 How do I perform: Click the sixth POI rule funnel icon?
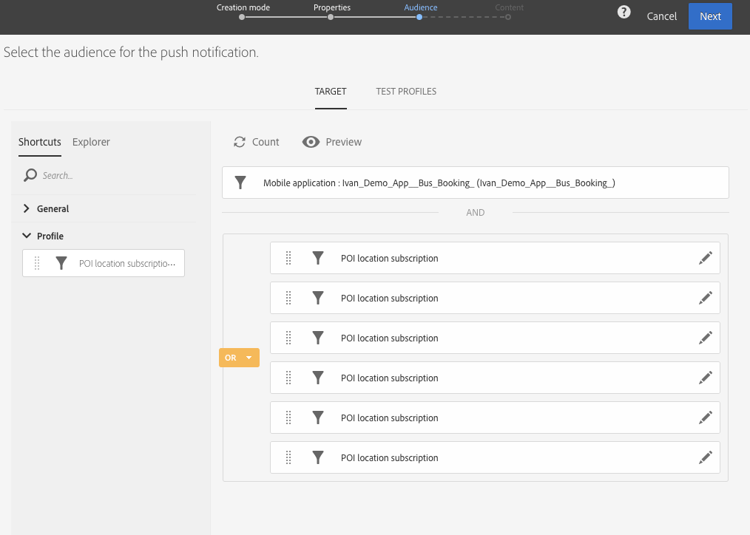318,458
